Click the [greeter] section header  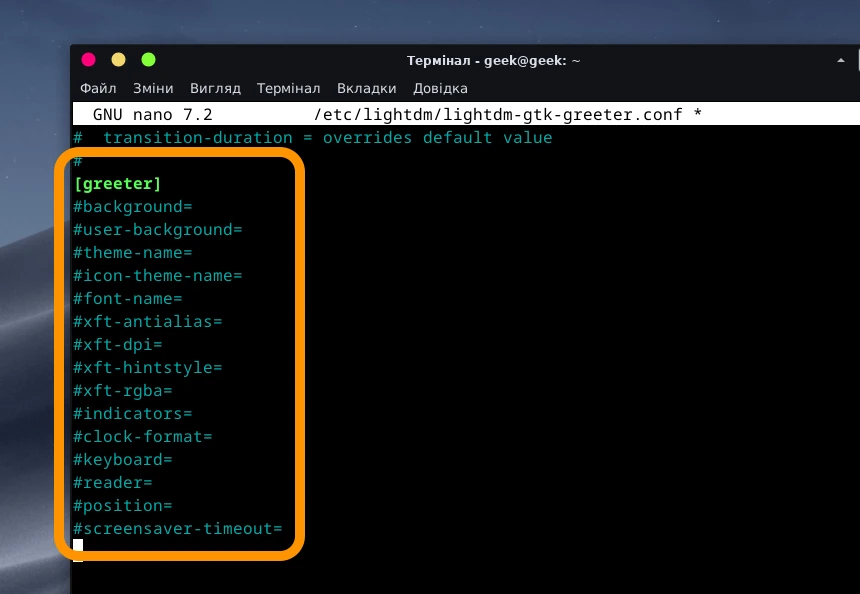coord(117,184)
